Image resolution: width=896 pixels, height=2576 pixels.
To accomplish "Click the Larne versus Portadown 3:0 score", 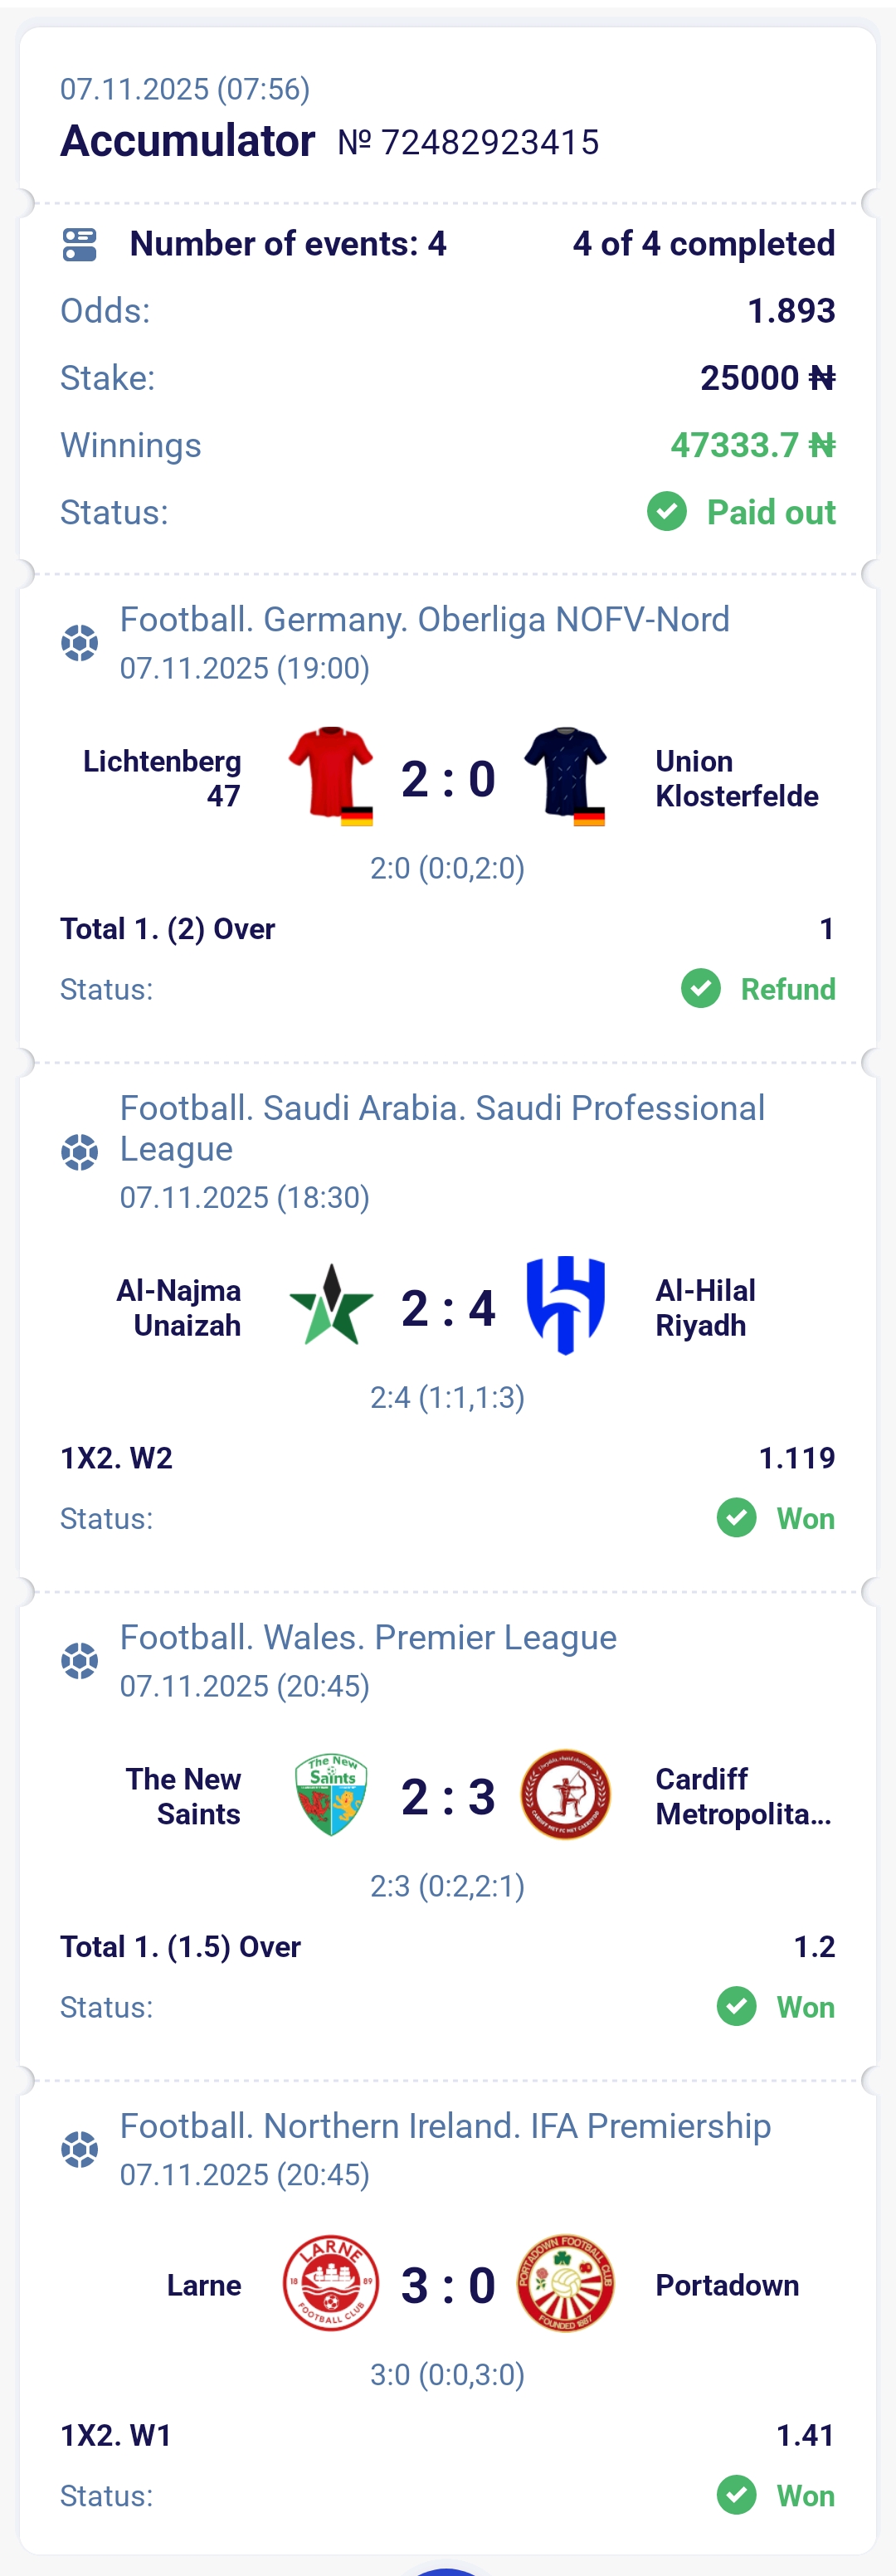I will click(448, 2285).
